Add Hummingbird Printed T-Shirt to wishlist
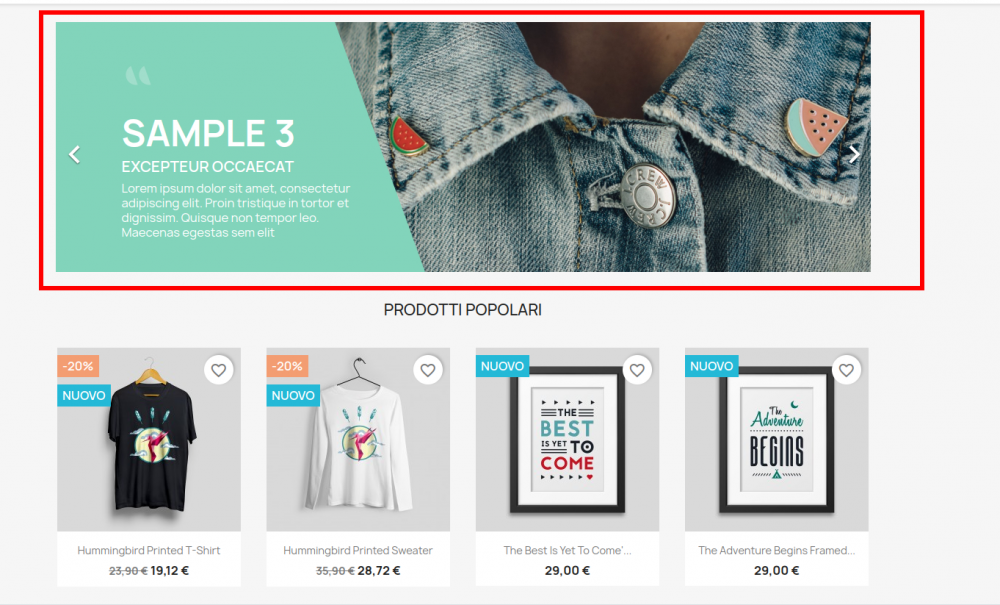1000x605 pixels. pyautogui.click(x=219, y=370)
